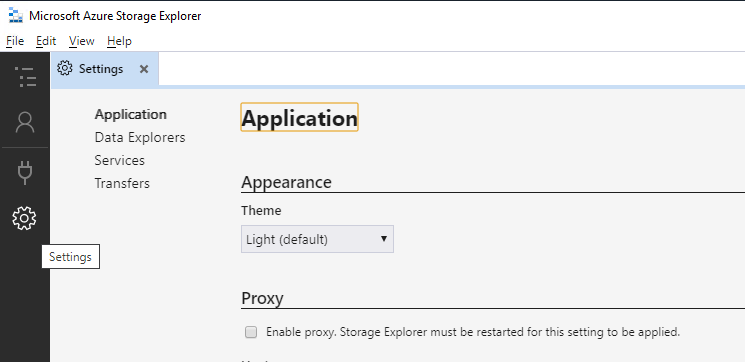Close the Settings tab
Viewport: 745px width, 362px height.
[x=144, y=69]
